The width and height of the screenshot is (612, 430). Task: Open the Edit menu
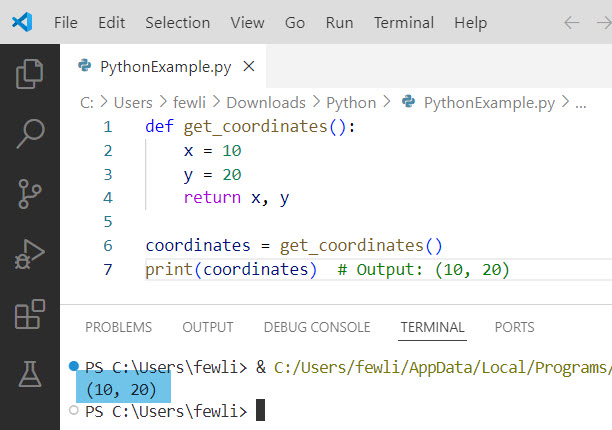(x=112, y=23)
